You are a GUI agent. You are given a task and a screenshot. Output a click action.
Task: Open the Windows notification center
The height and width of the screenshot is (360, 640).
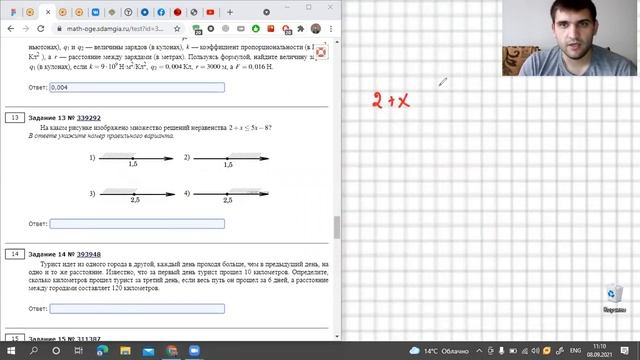click(624, 351)
